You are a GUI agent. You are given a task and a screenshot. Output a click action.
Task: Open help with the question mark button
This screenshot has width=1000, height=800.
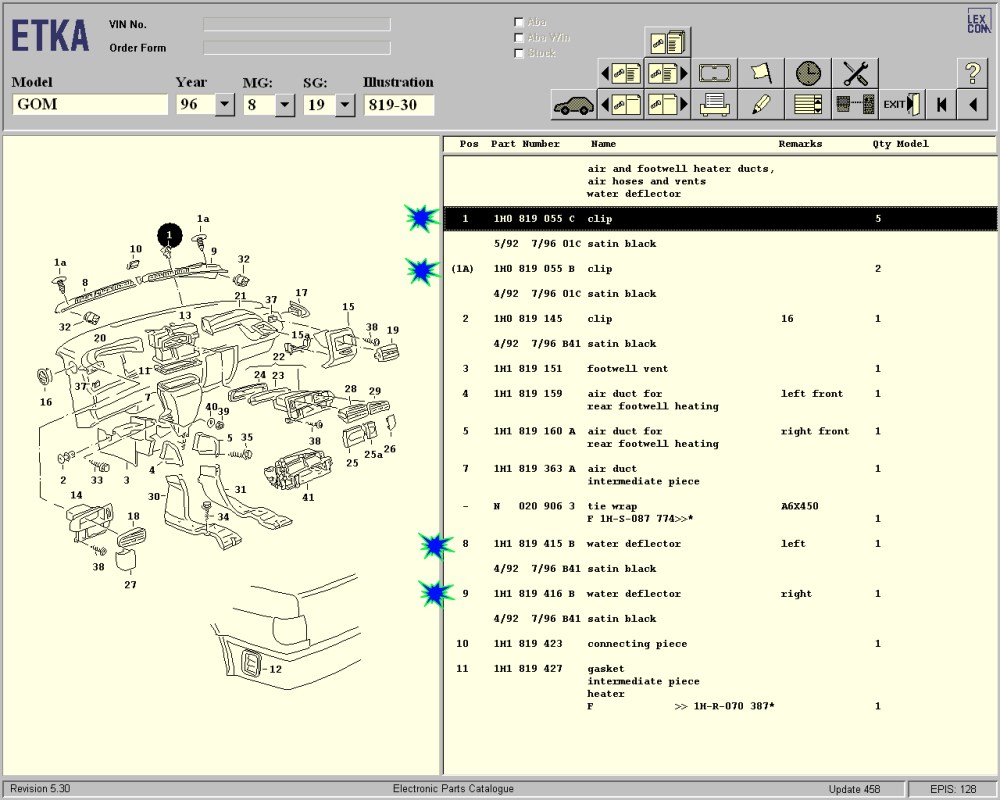point(972,73)
